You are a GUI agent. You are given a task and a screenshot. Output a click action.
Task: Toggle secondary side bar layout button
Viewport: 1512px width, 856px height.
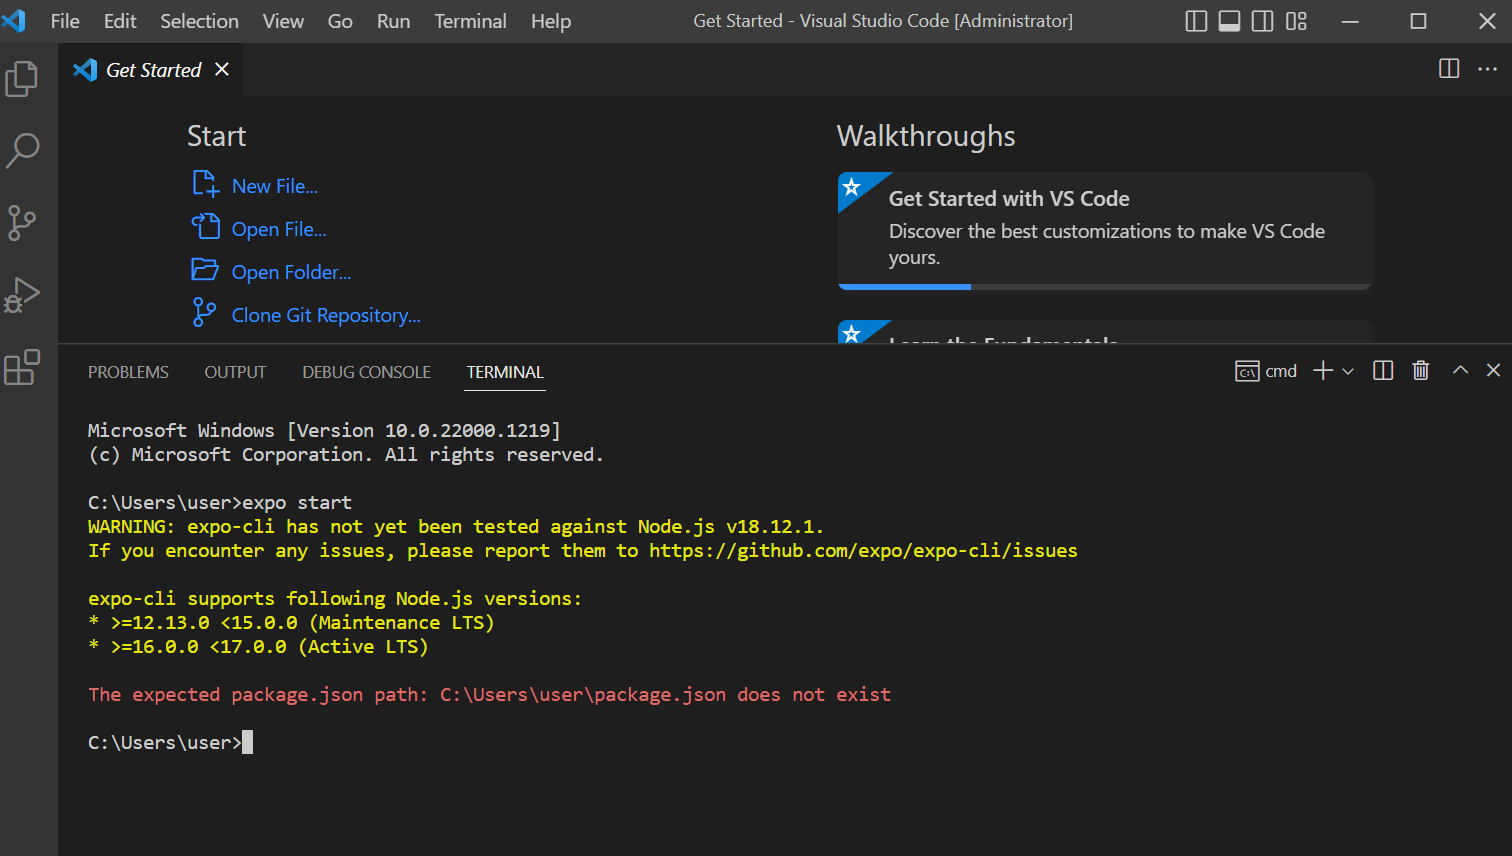pyautogui.click(x=1263, y=21)
